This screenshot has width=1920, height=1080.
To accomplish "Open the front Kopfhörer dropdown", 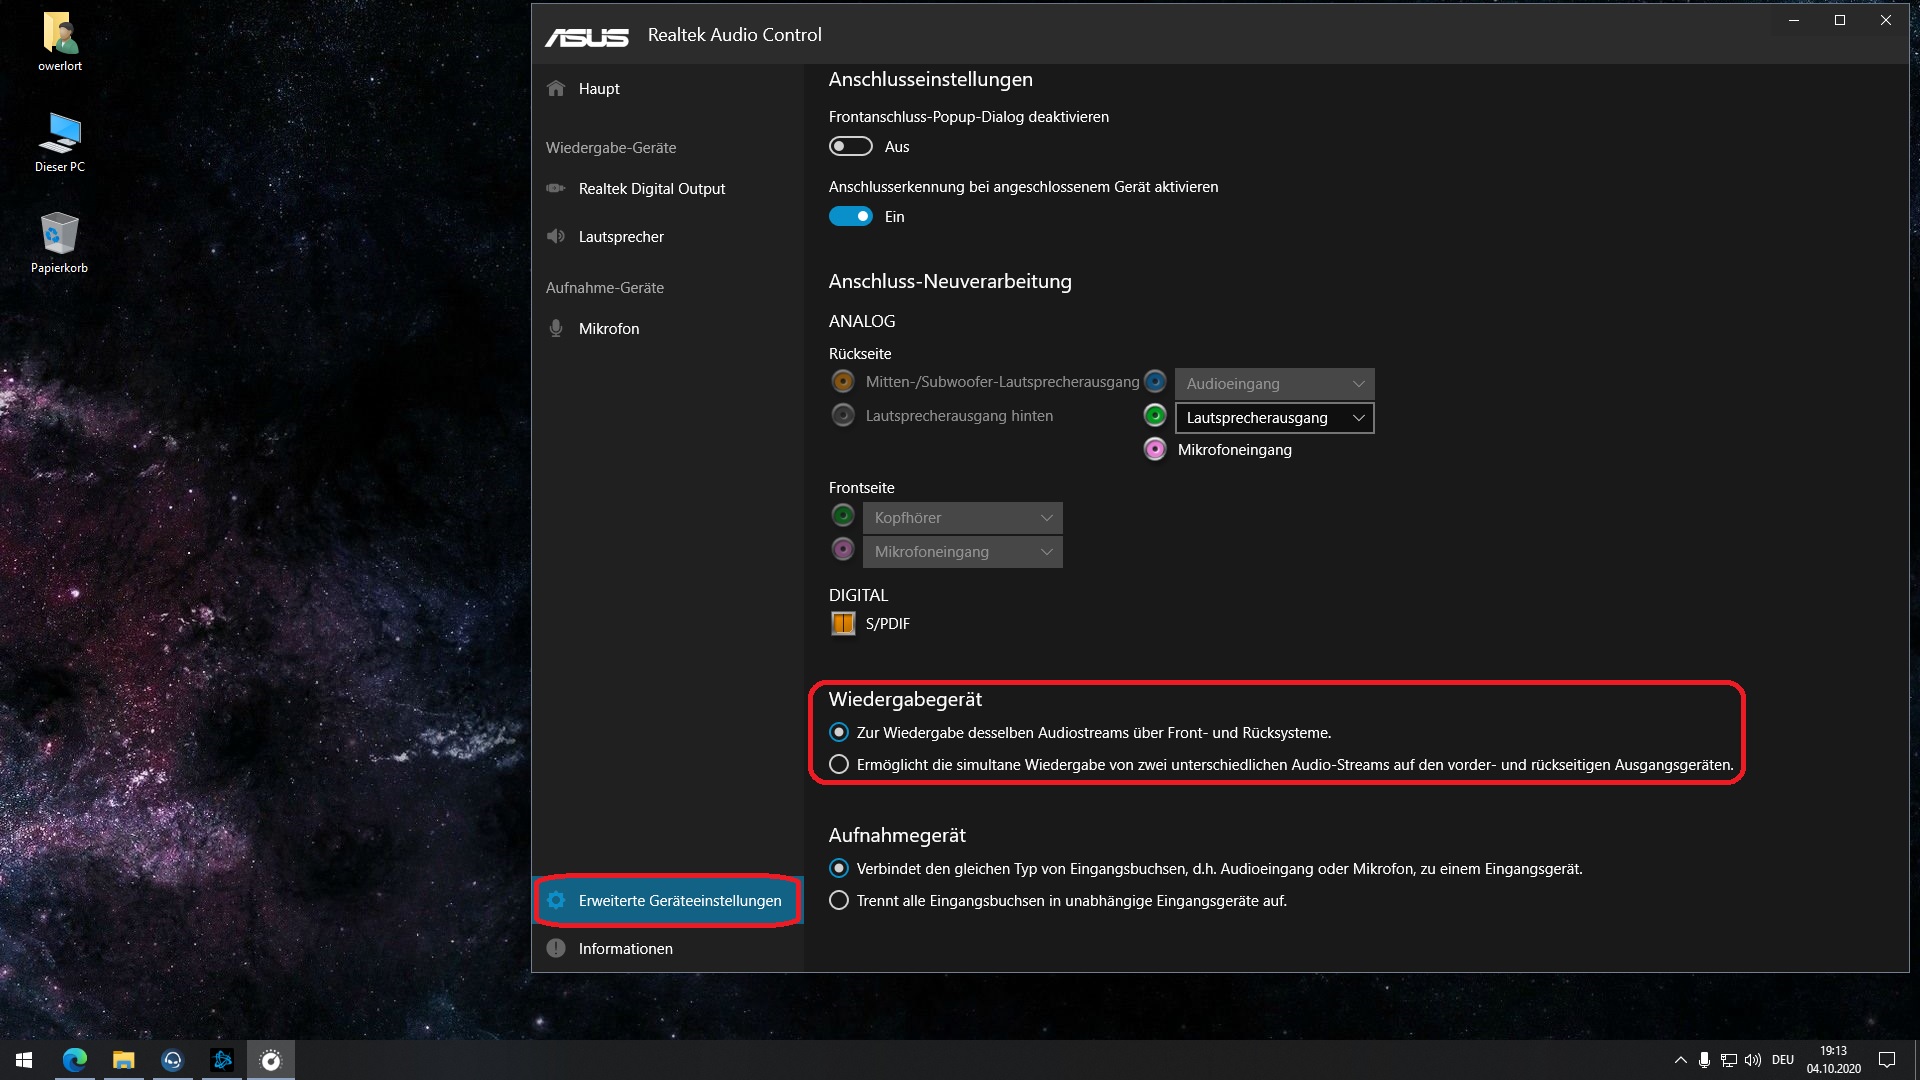I will click(961, 517).
